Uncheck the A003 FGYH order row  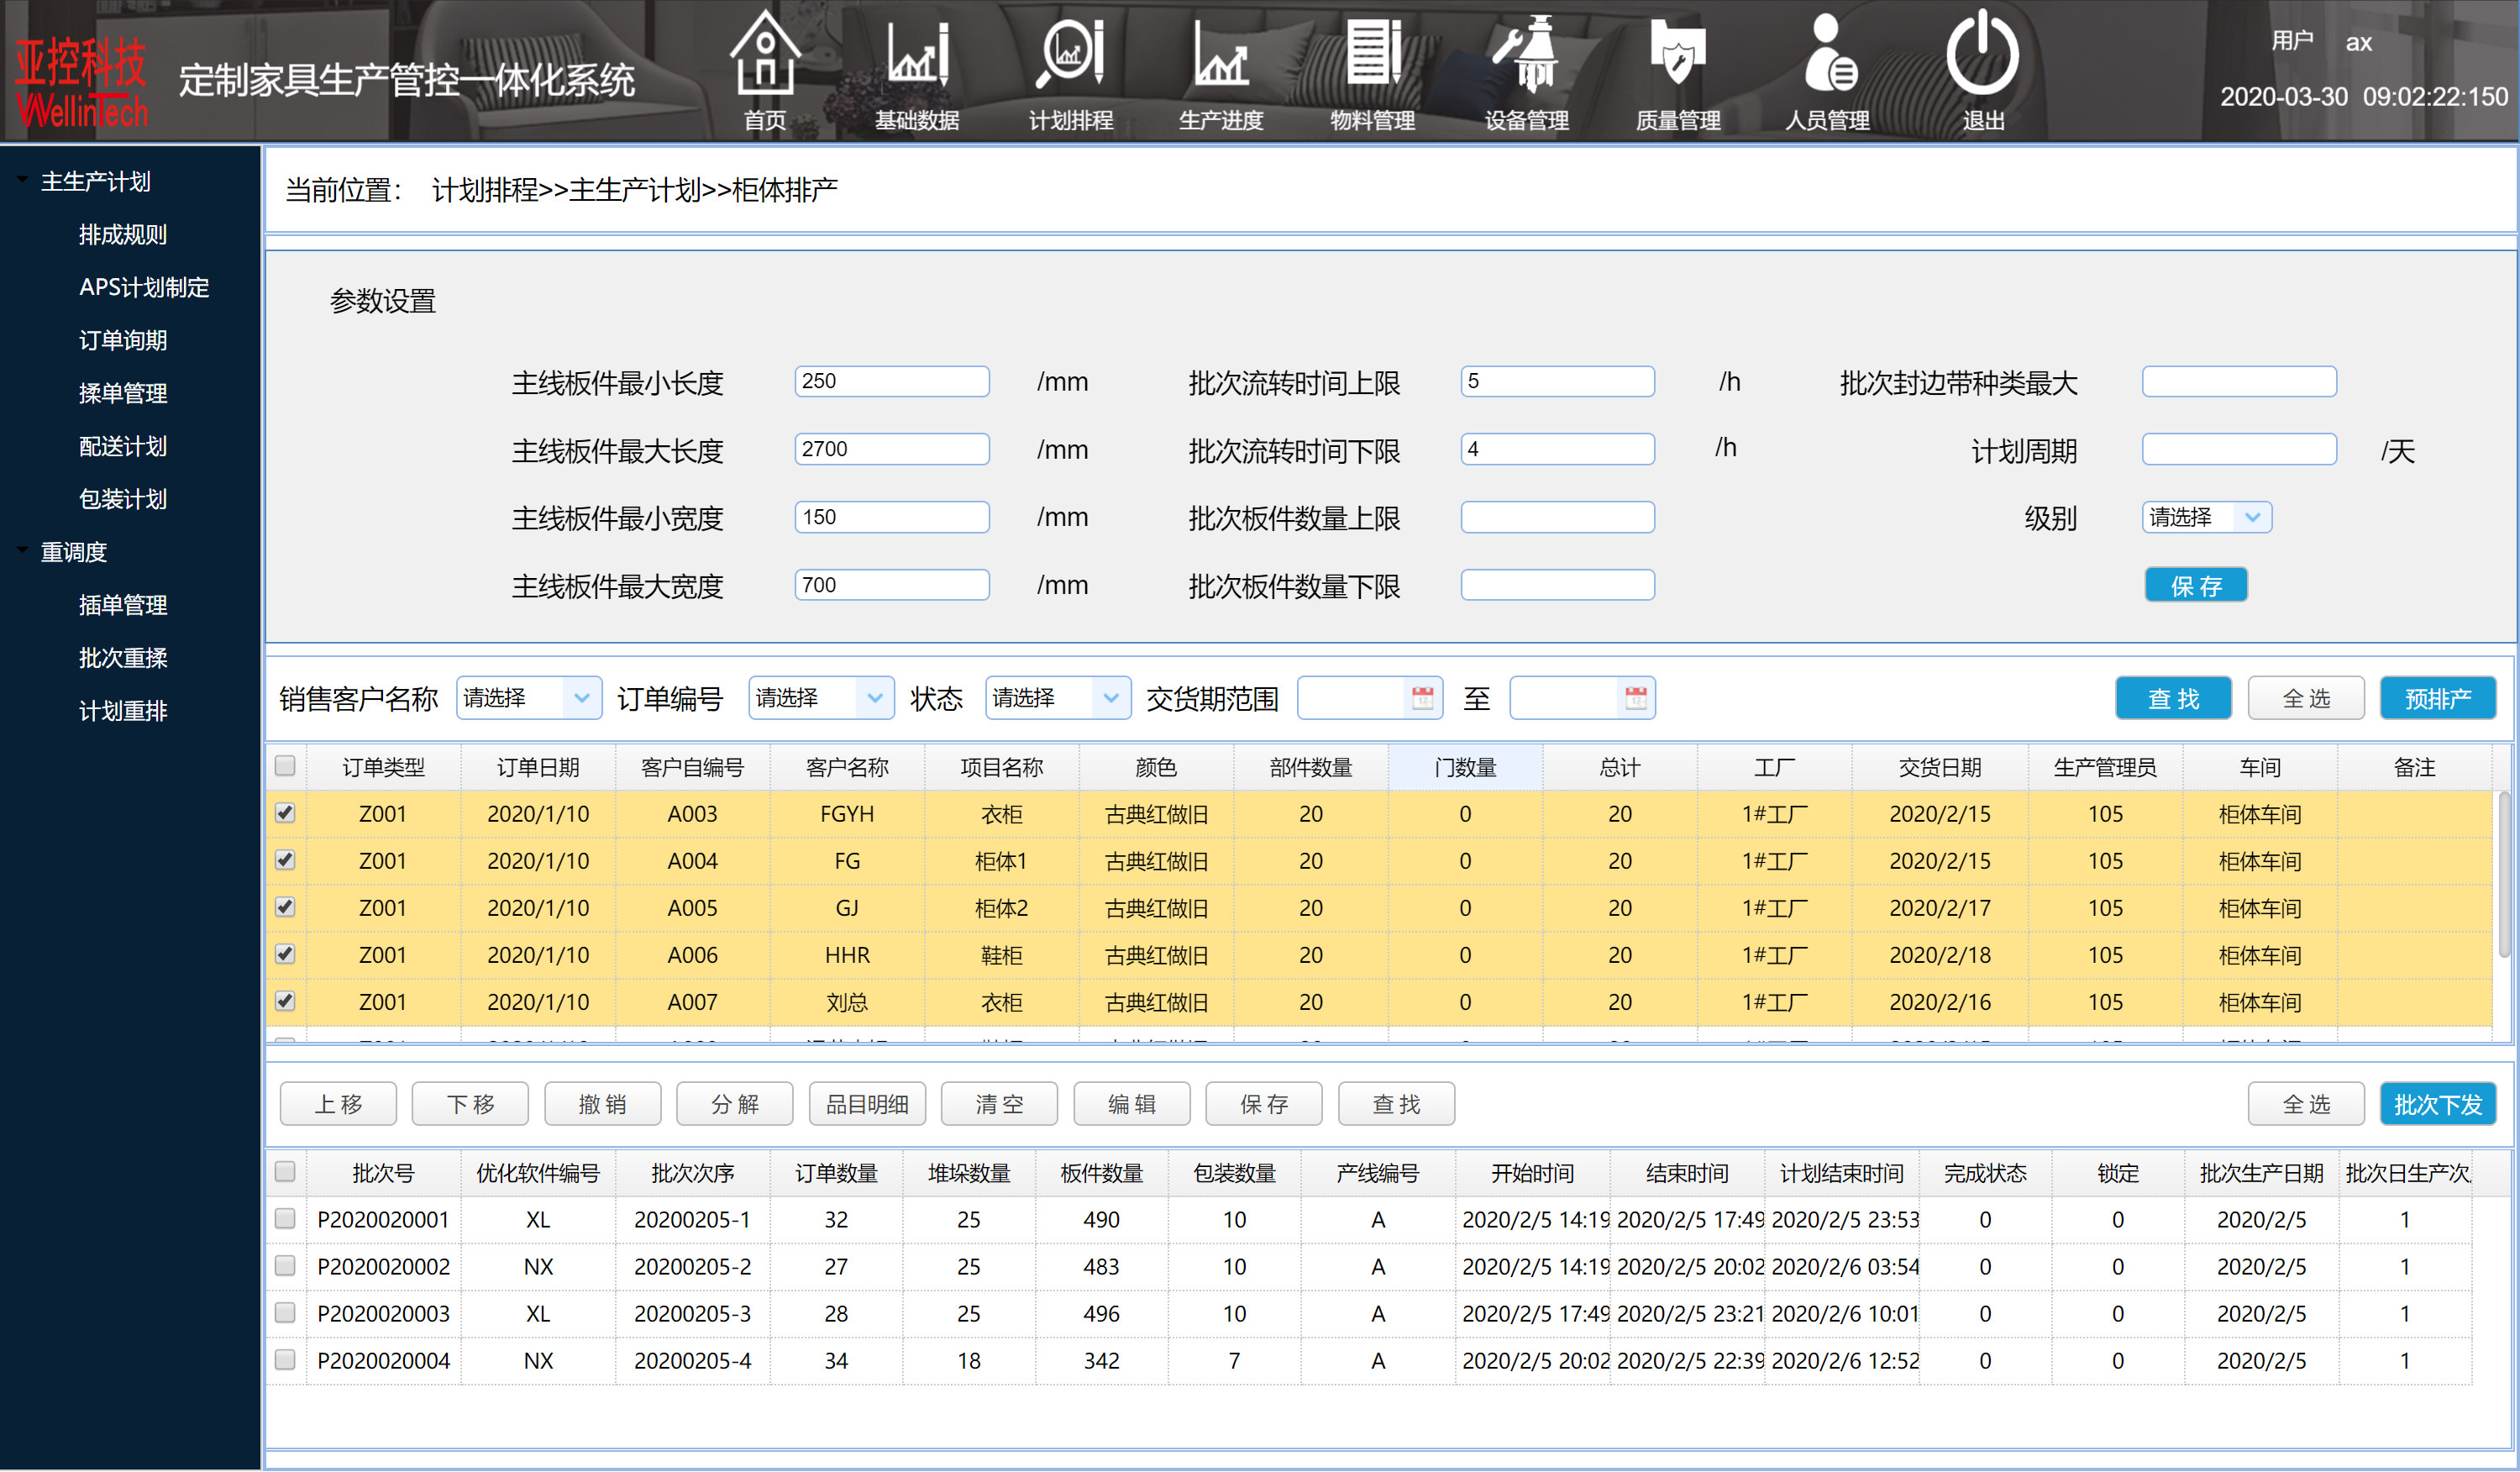pyautogui.click(x=285, y=813)
